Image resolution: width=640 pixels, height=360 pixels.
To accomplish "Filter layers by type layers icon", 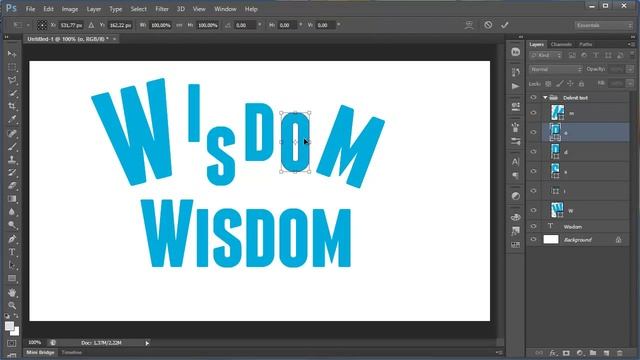I will [596, 56].
